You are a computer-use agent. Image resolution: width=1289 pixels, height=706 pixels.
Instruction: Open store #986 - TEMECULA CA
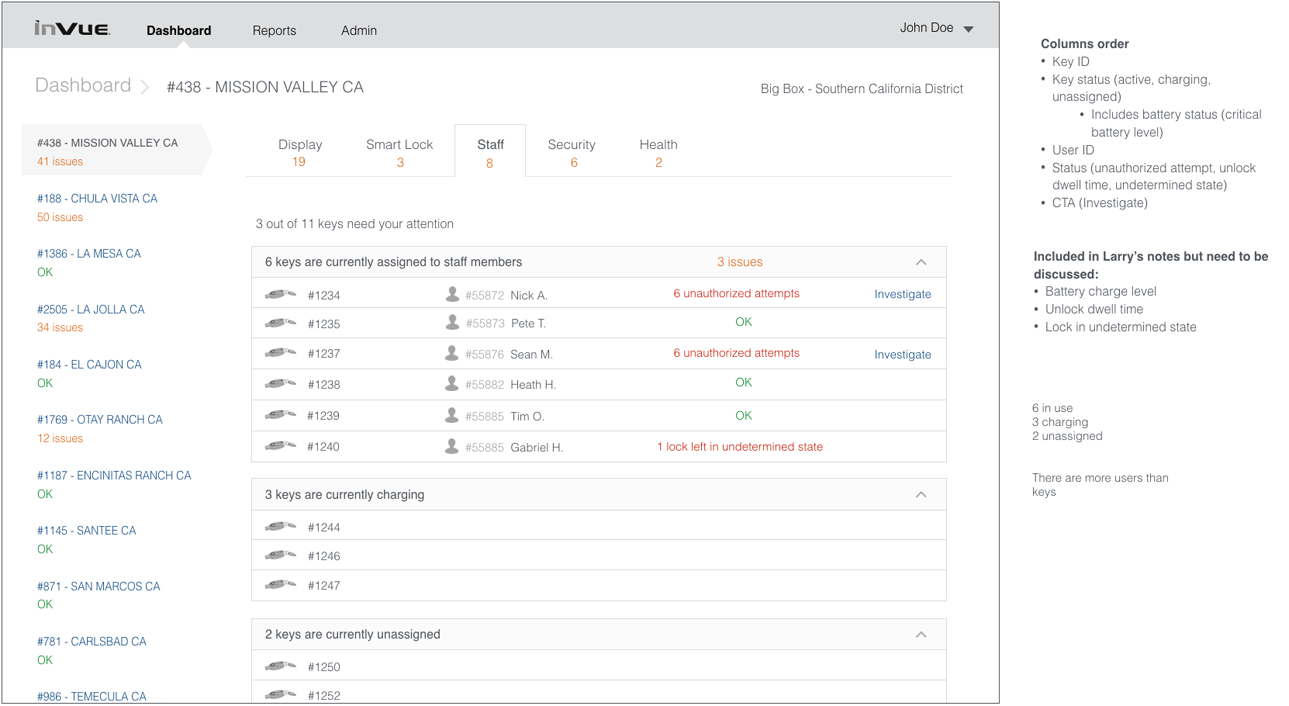(92, 697)
